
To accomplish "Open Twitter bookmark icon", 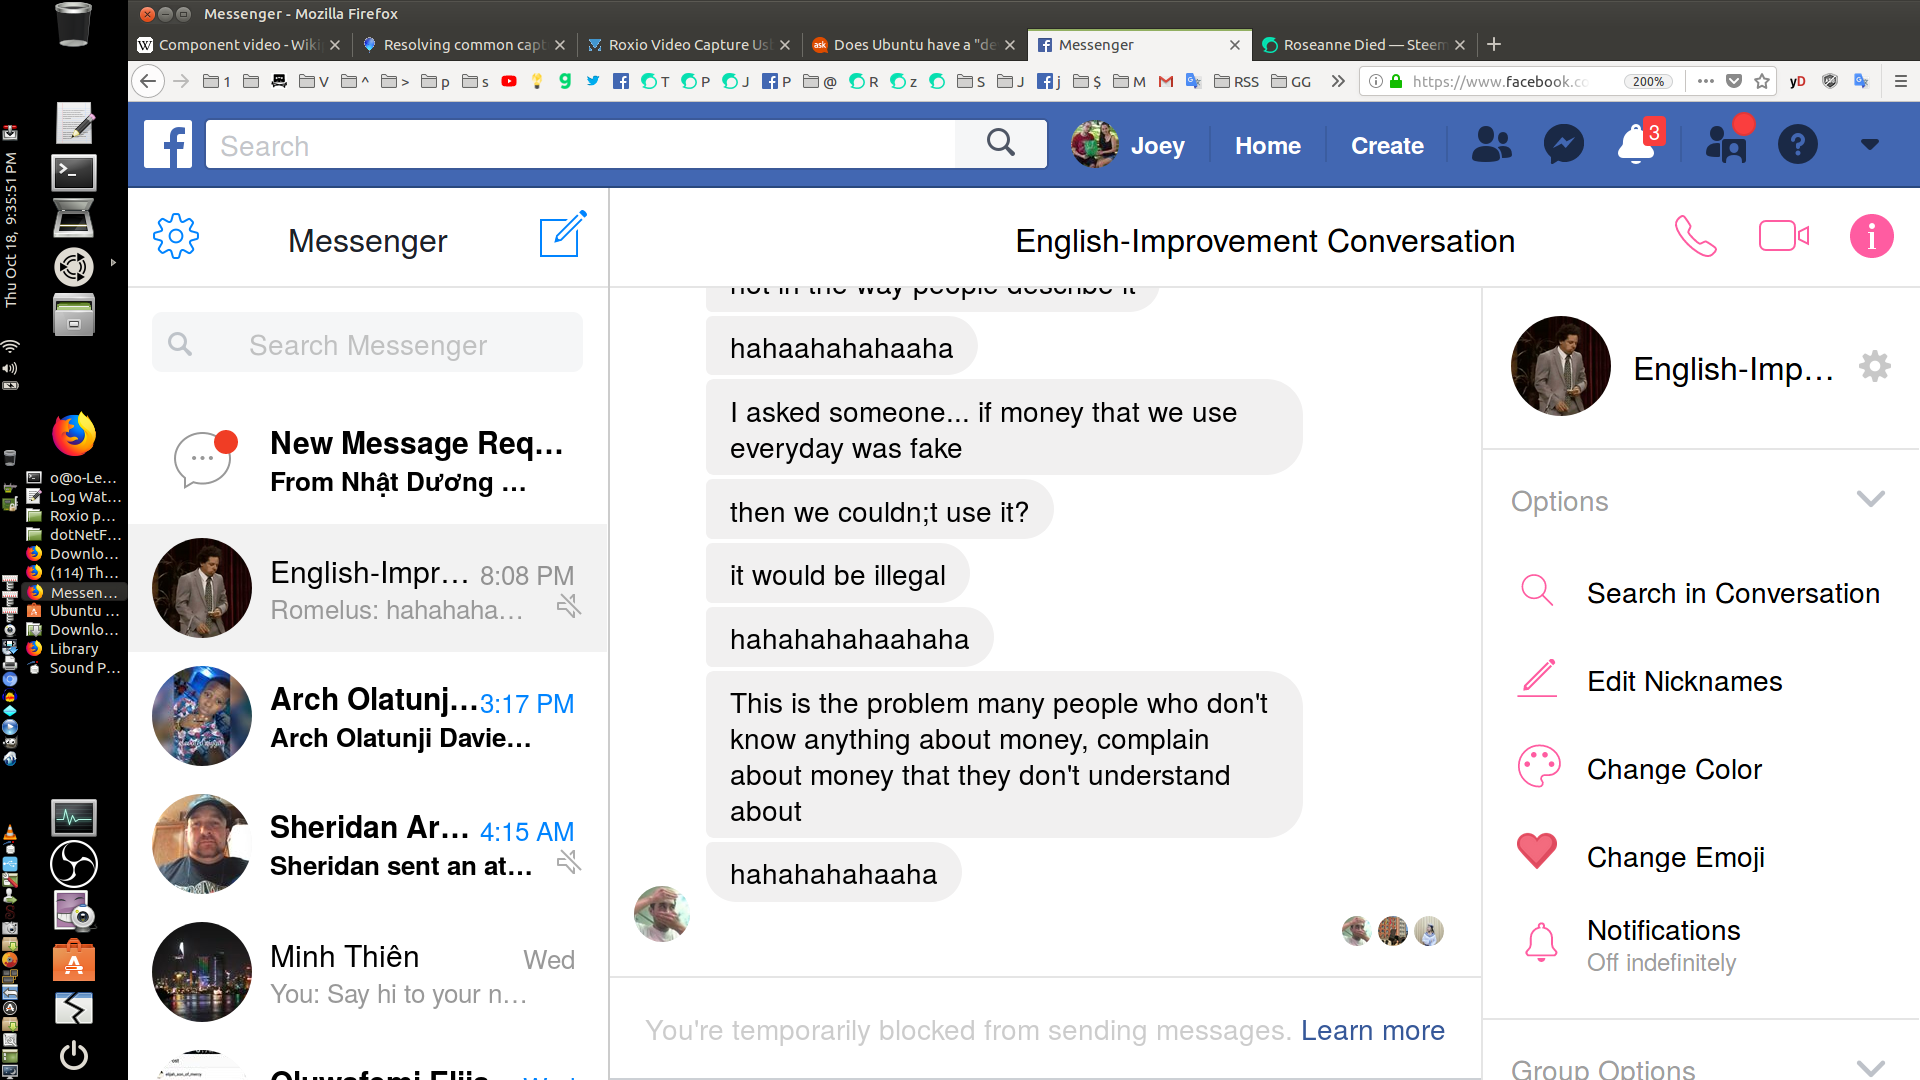I will click(x=593, y=81).
